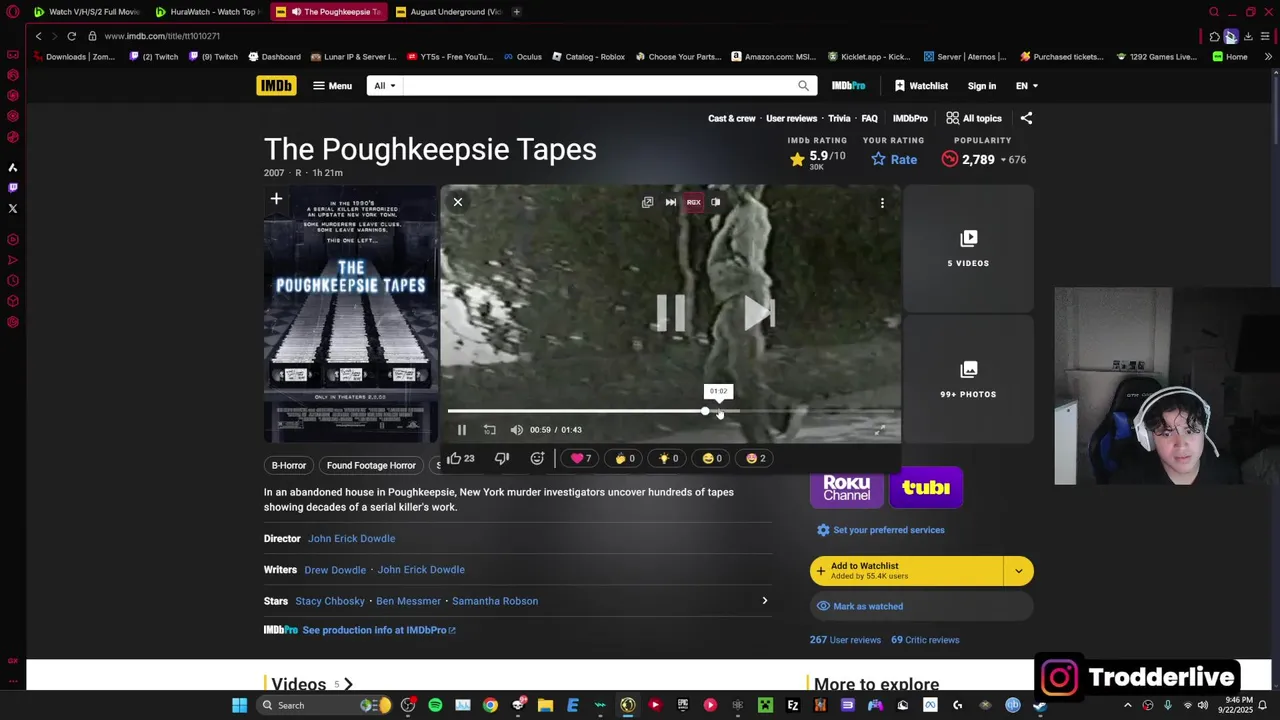The height and width of the screenshot is (720, 1280).
Task: Click skip-forward icon at top of video
Action: tap(671, 202)
